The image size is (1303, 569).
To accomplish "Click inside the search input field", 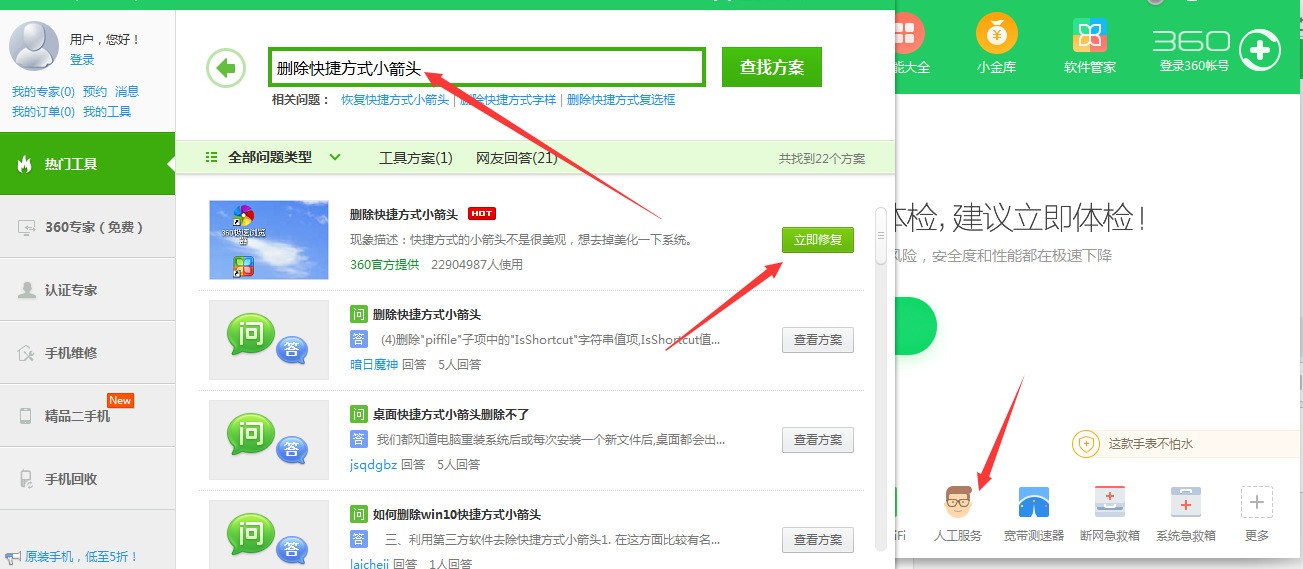I will (487, 68).
